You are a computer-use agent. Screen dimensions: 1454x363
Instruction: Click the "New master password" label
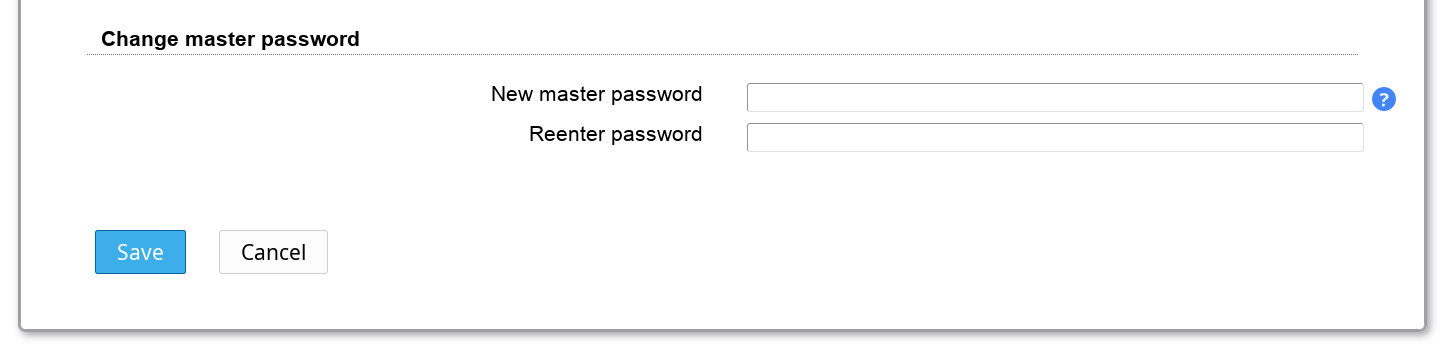point(596,94)
